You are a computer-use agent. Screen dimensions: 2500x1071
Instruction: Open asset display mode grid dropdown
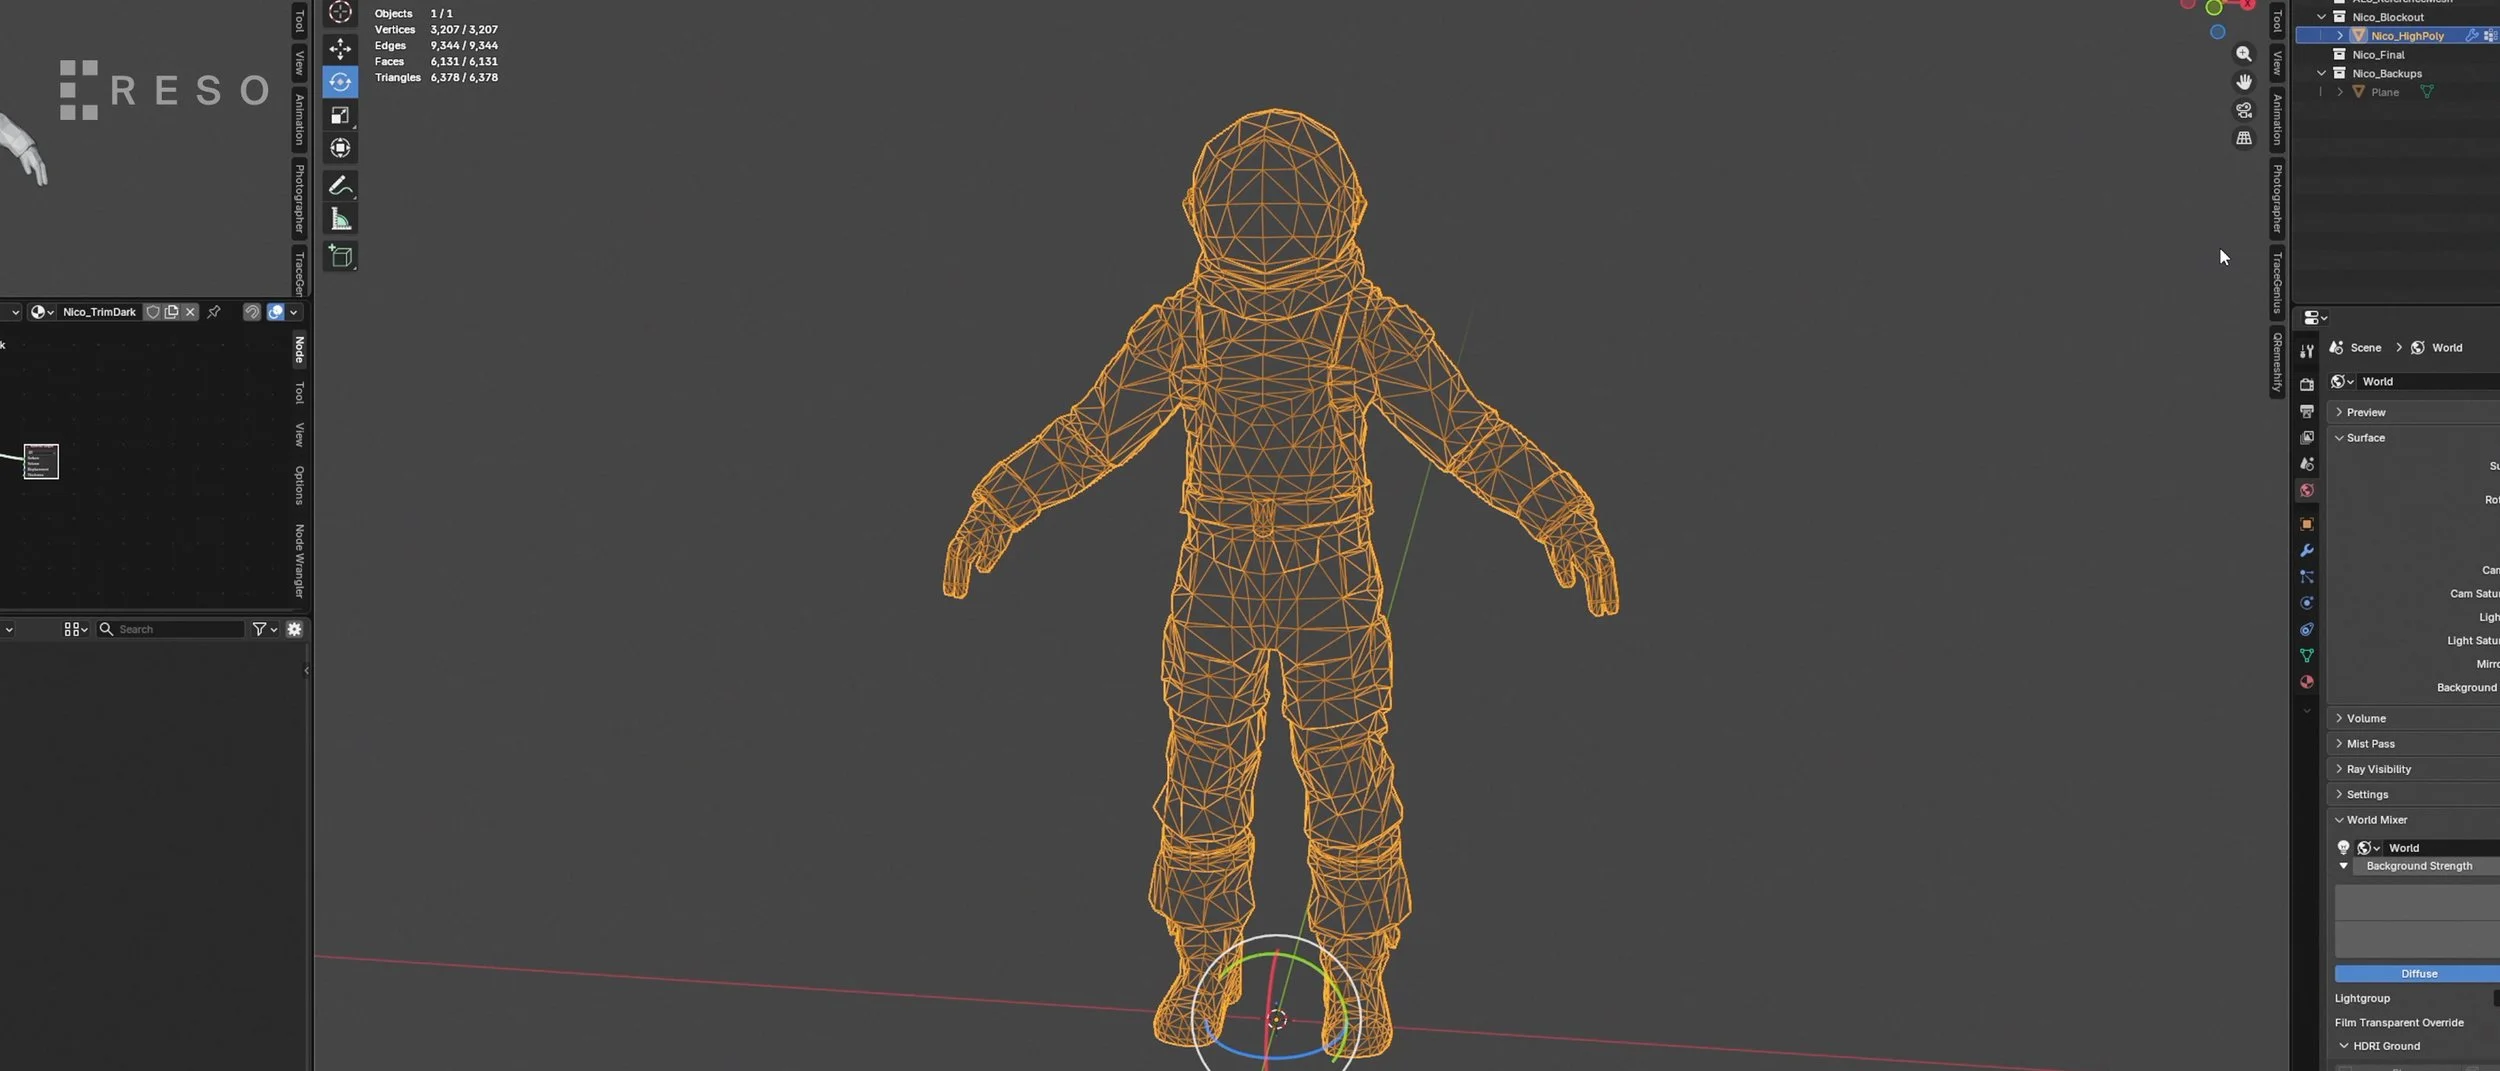(76, 629)
